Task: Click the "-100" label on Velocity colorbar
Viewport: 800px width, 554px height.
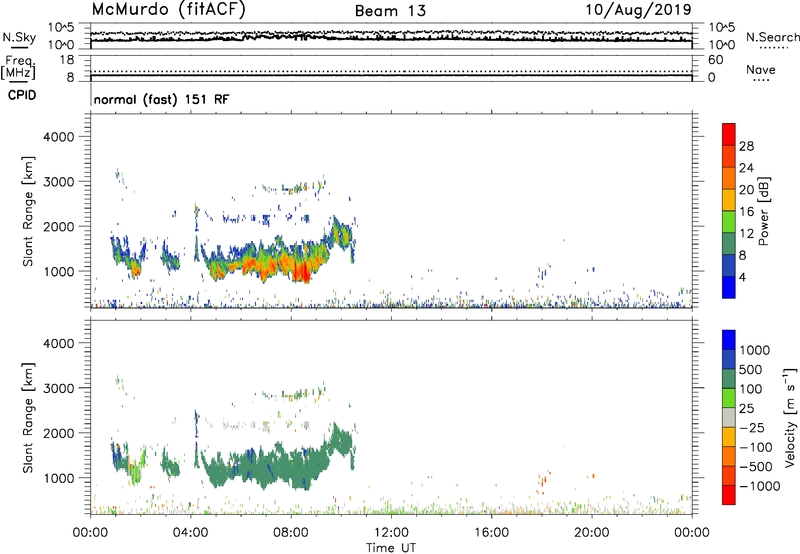Action: tap(756, 447)
